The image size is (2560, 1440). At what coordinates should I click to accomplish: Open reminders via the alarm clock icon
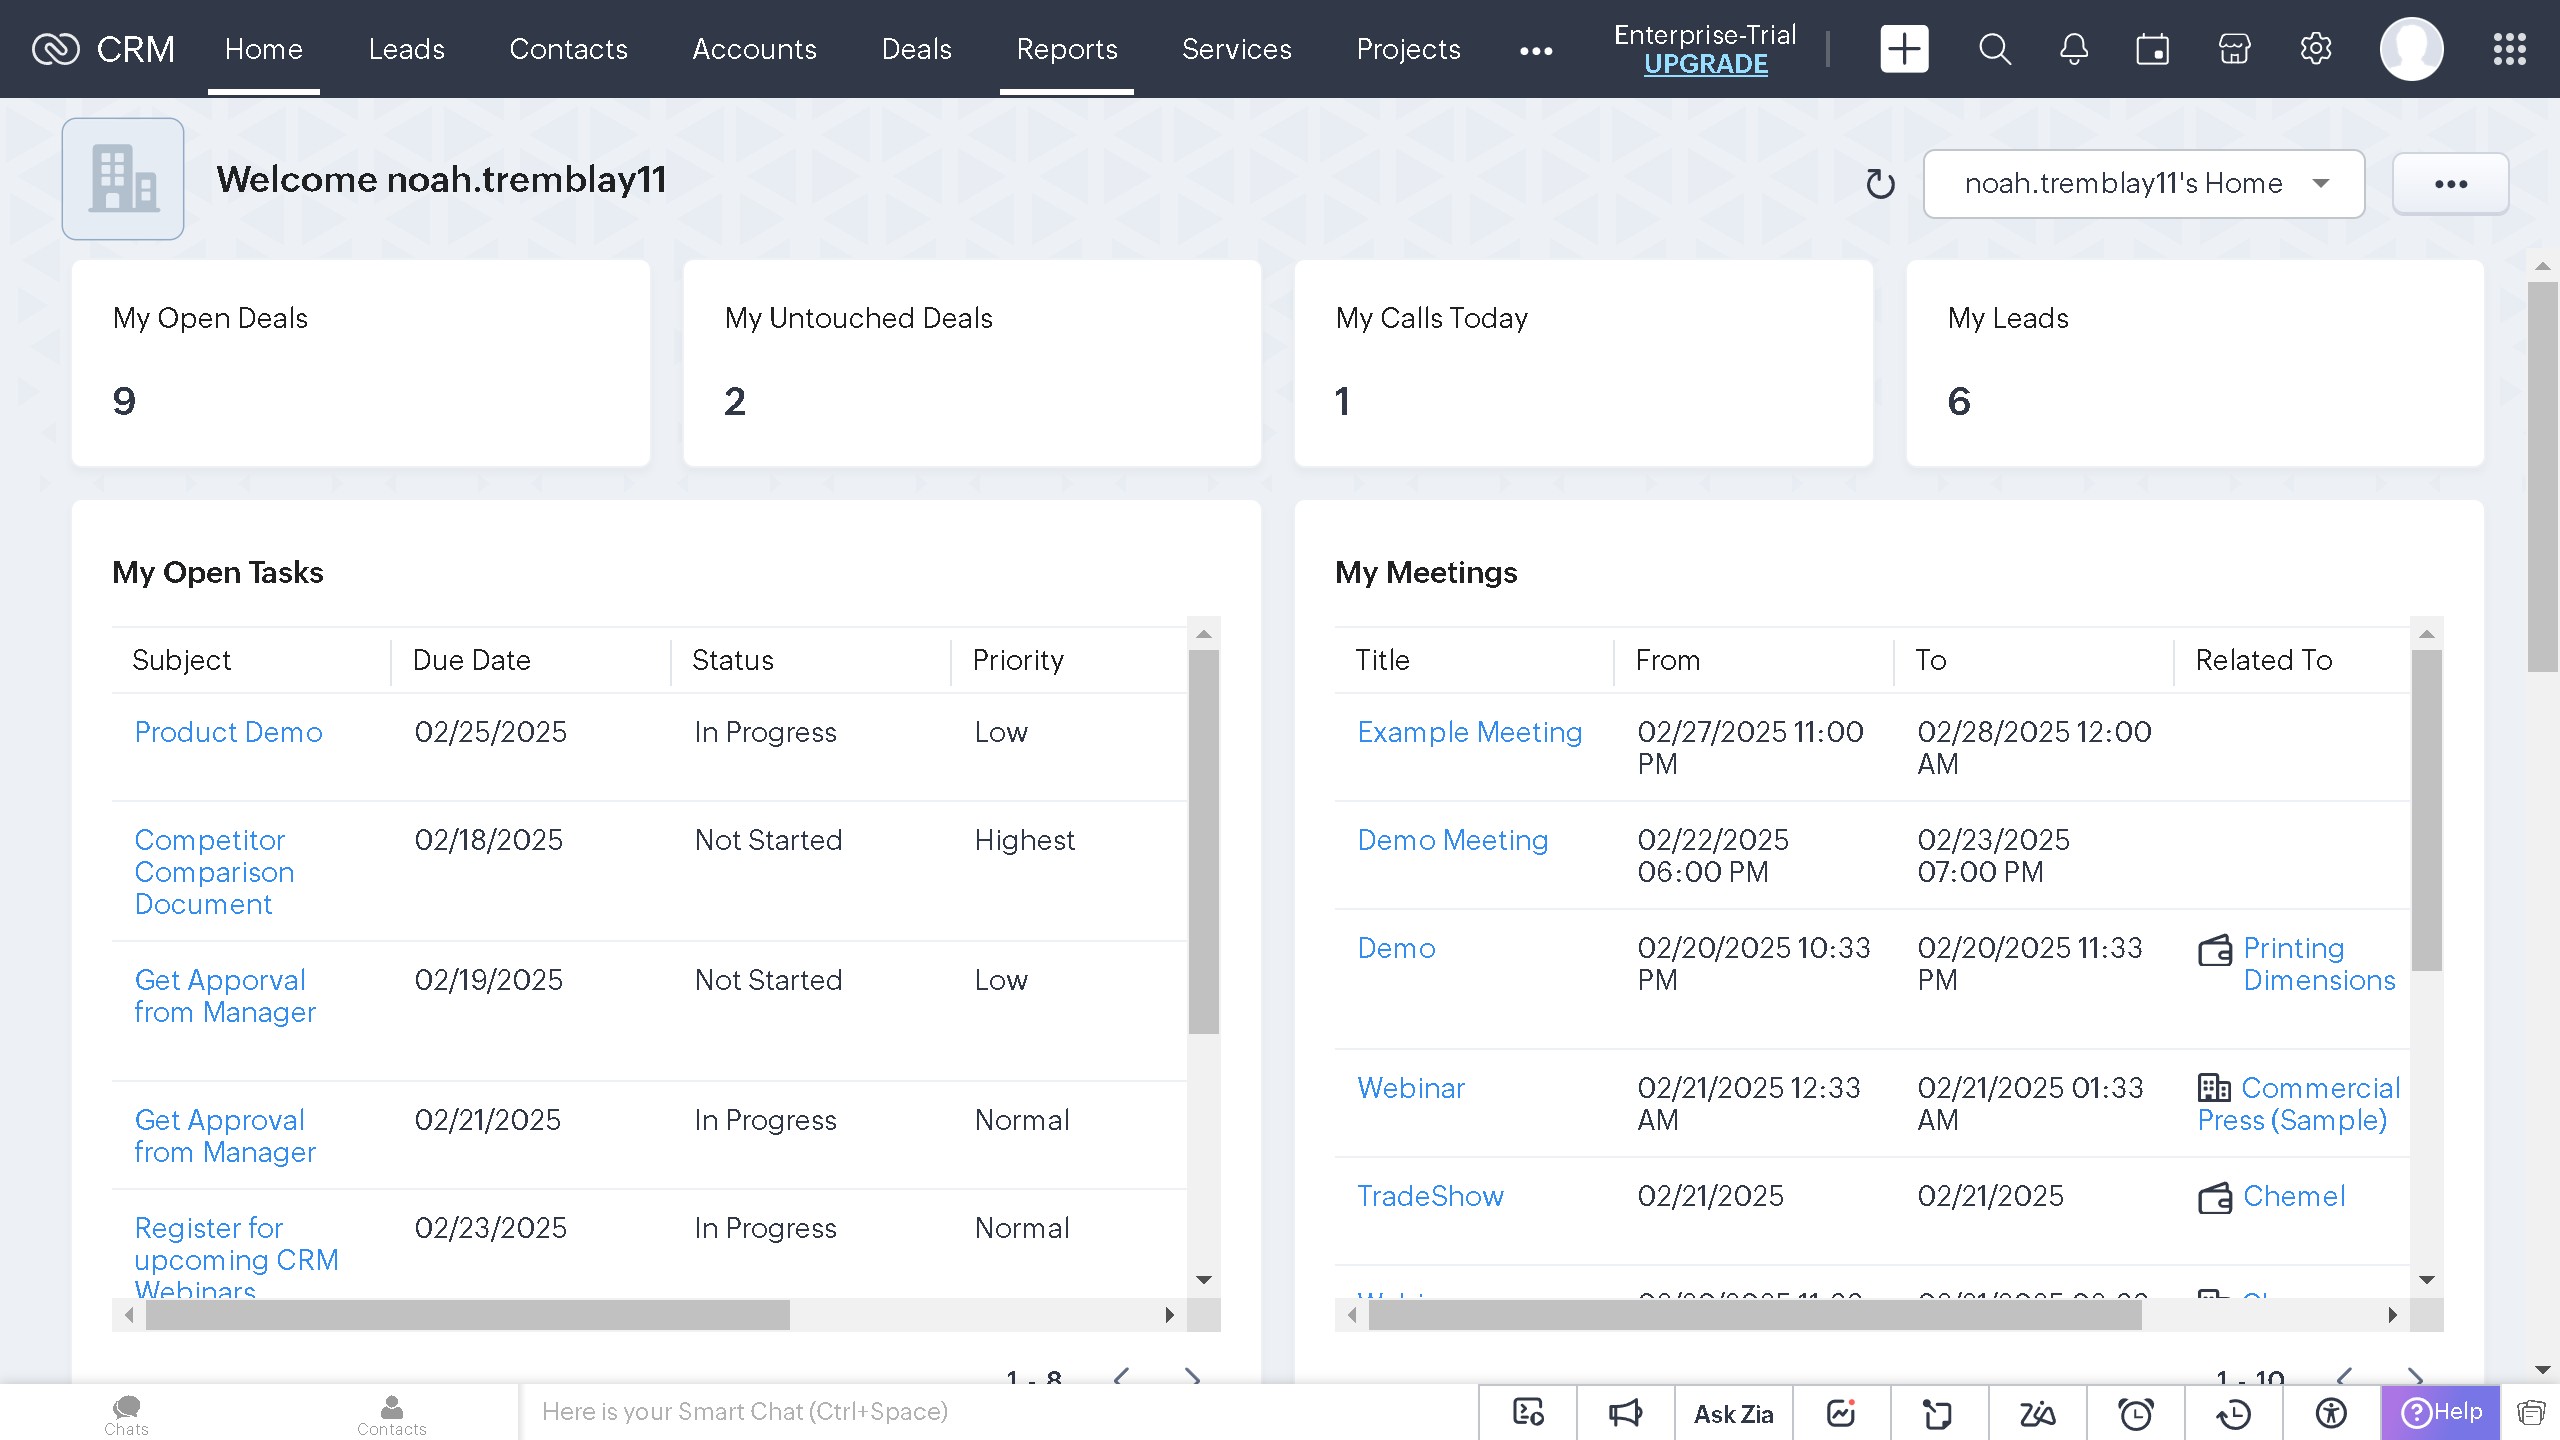point(2136,1412)
